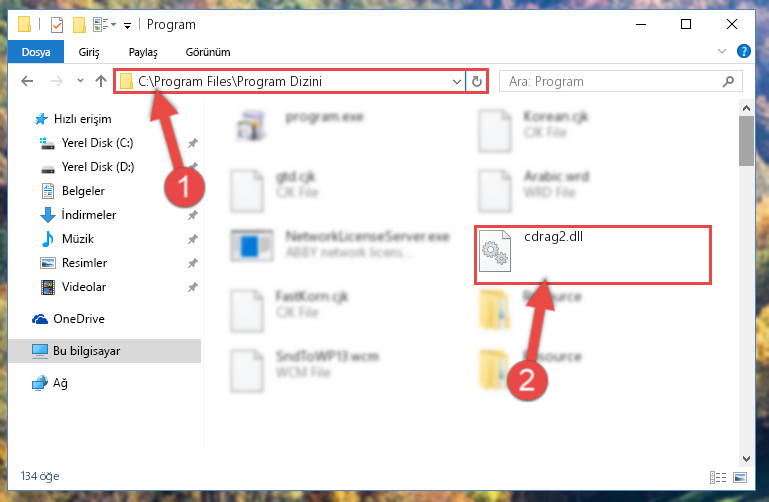Open the Görünüm tab
This screenshot has height=502, width=769.
point(208,52)
